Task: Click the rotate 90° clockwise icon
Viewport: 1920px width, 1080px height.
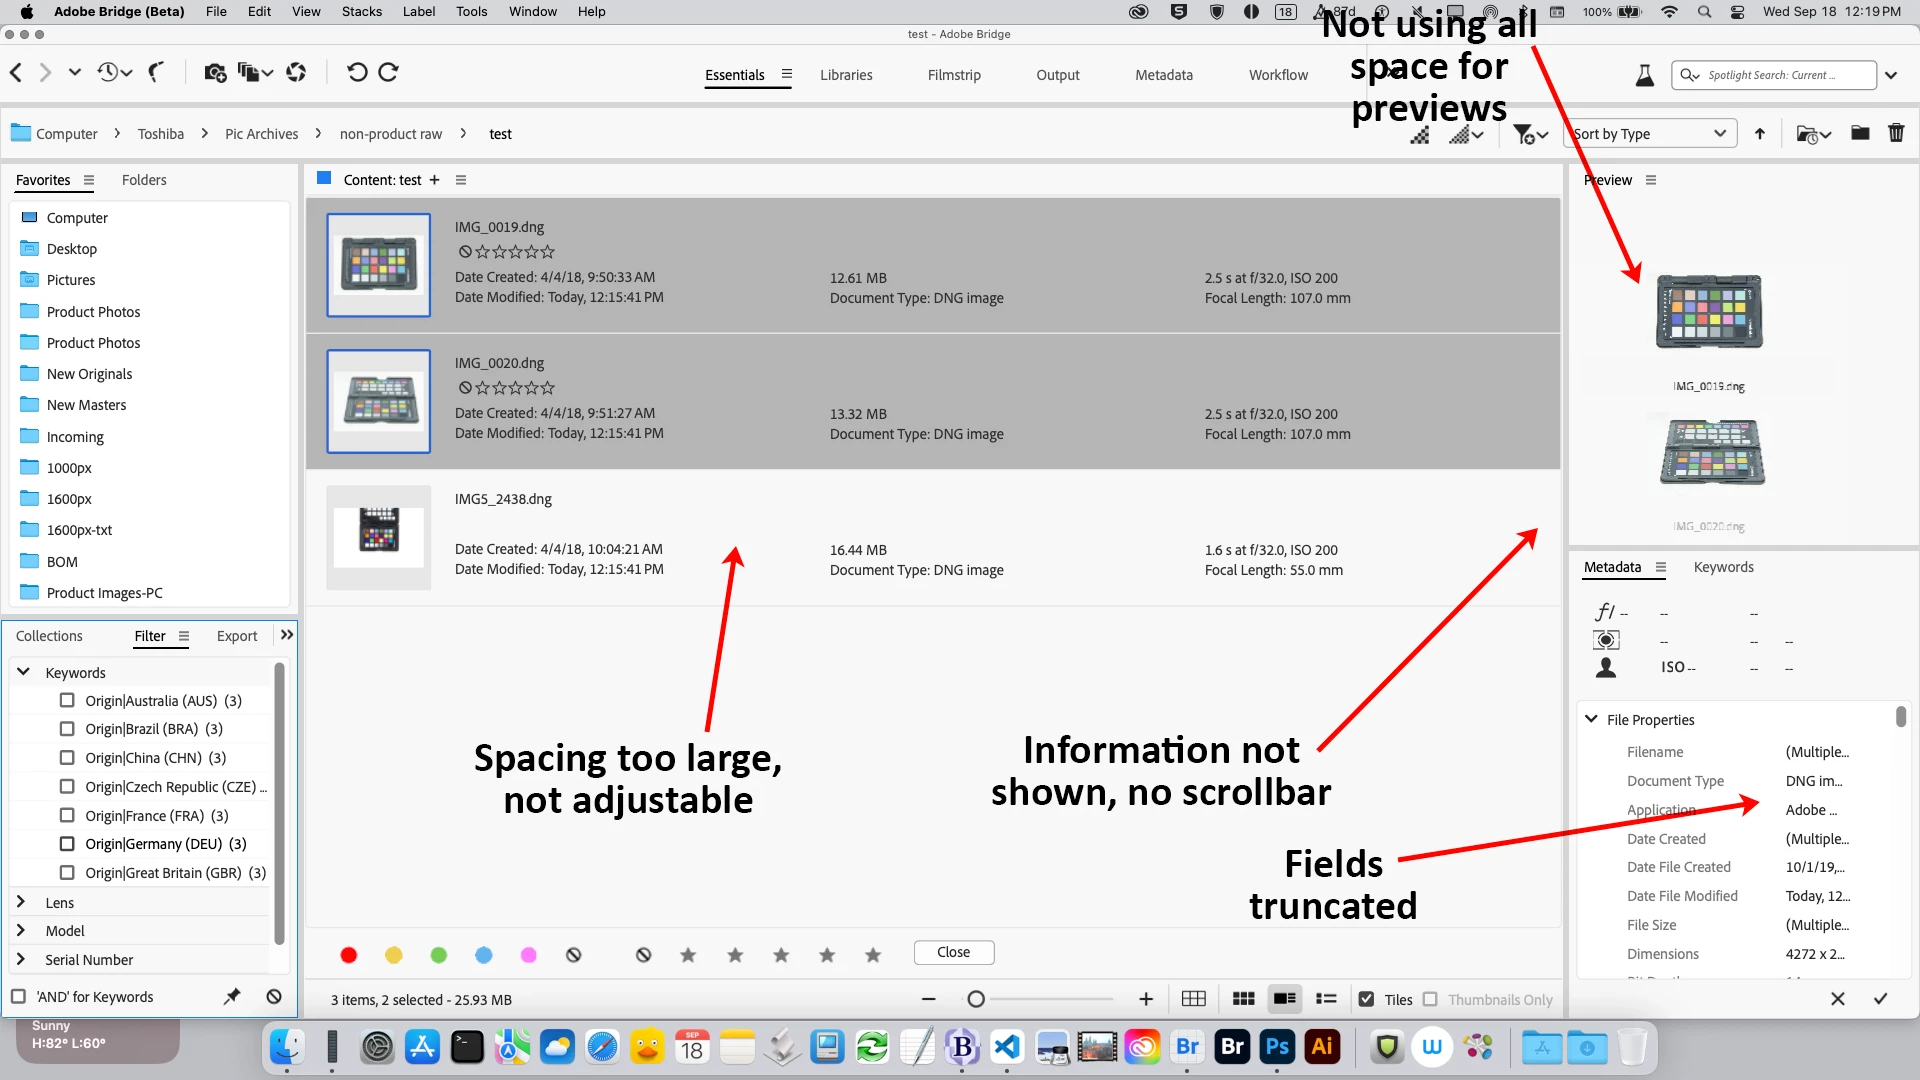Action: (389, 72)
